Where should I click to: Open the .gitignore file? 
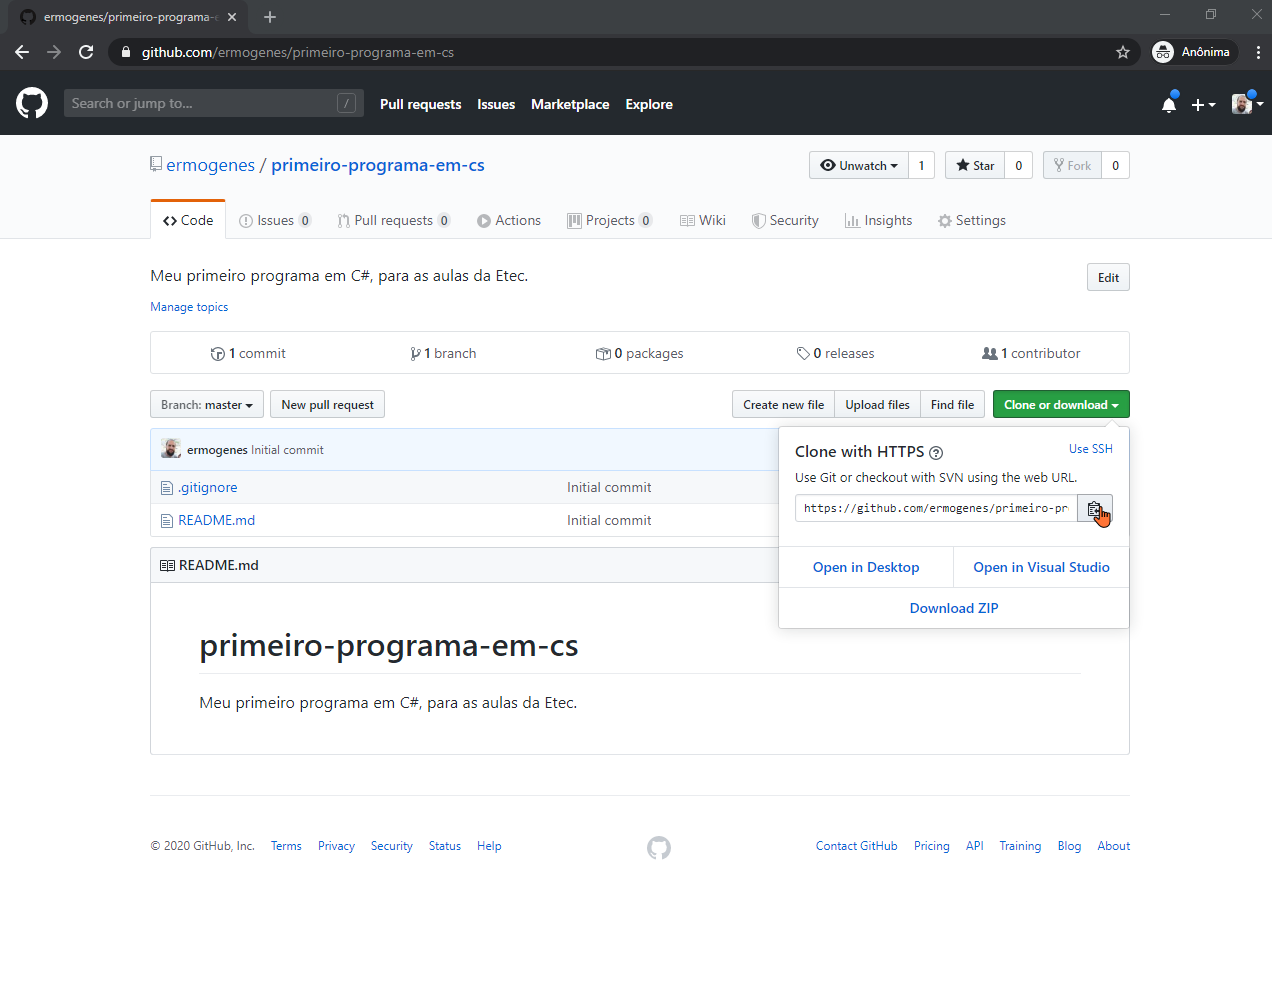(x=208, y=487)
